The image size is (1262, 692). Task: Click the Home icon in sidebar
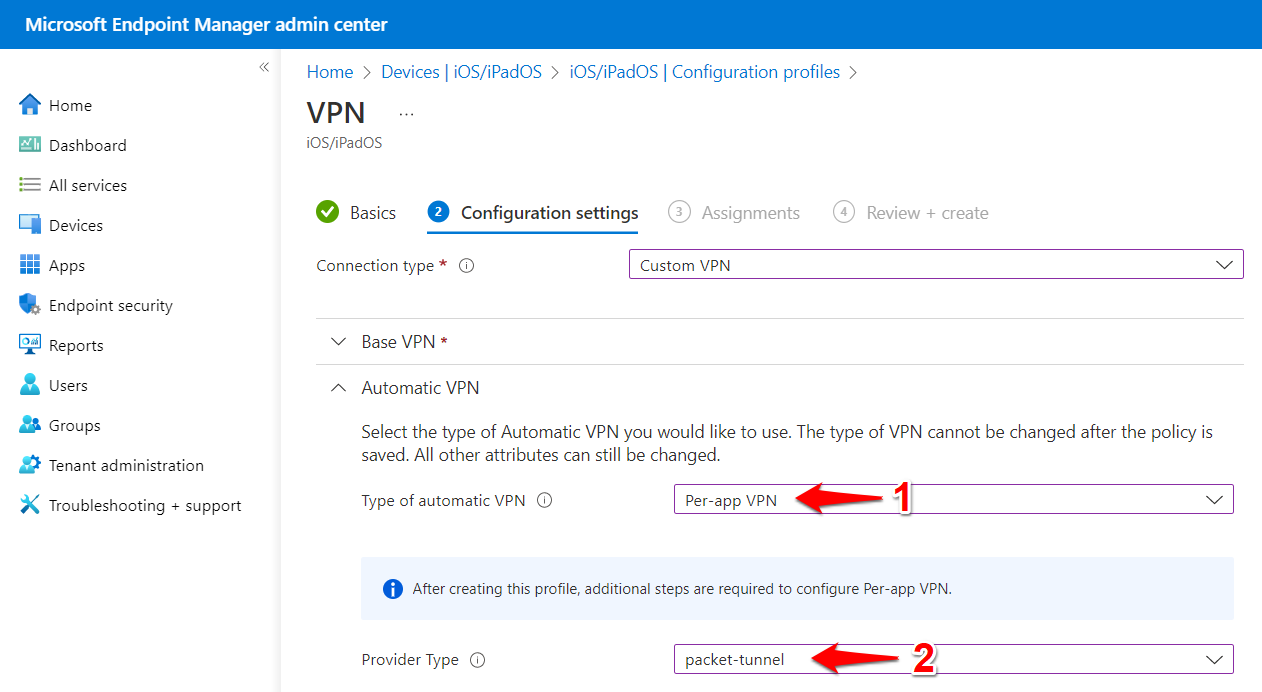coord(30,105)
